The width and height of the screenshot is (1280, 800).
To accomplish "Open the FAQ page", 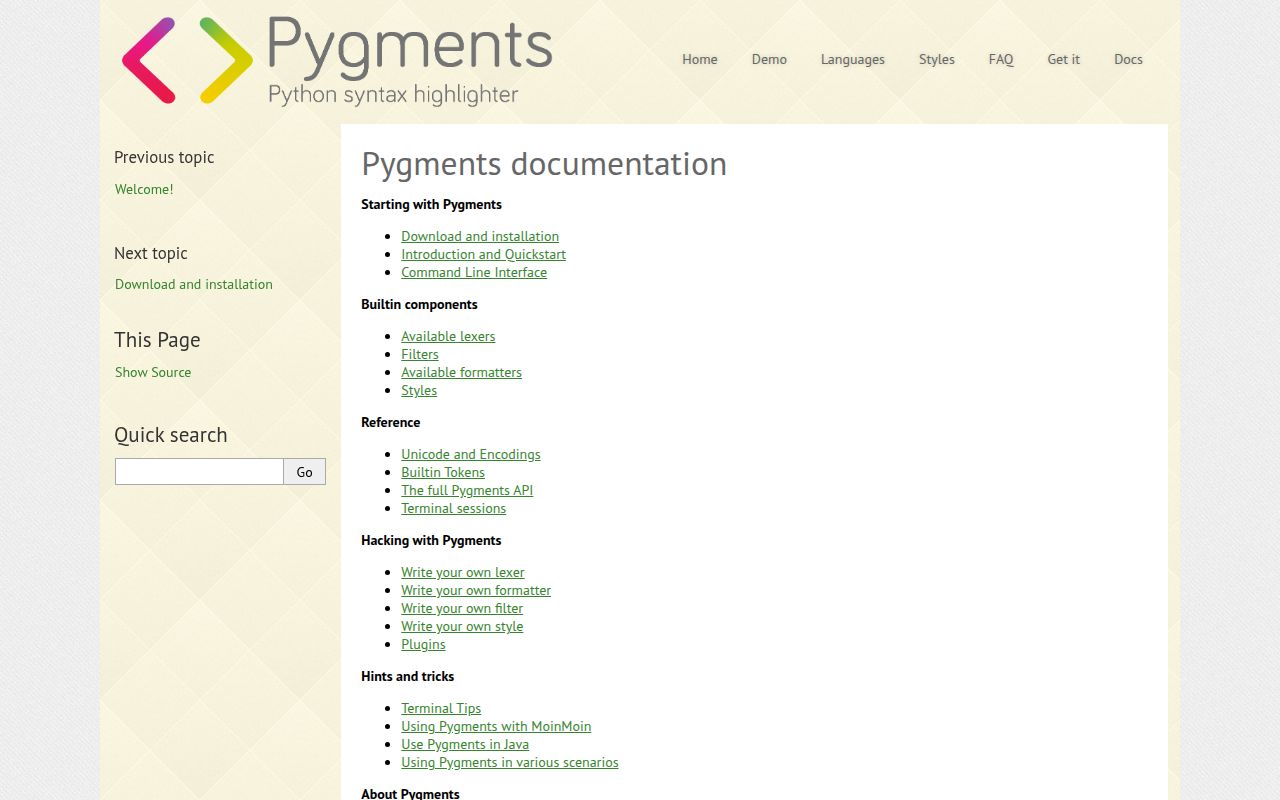I will coord(1001,59).
